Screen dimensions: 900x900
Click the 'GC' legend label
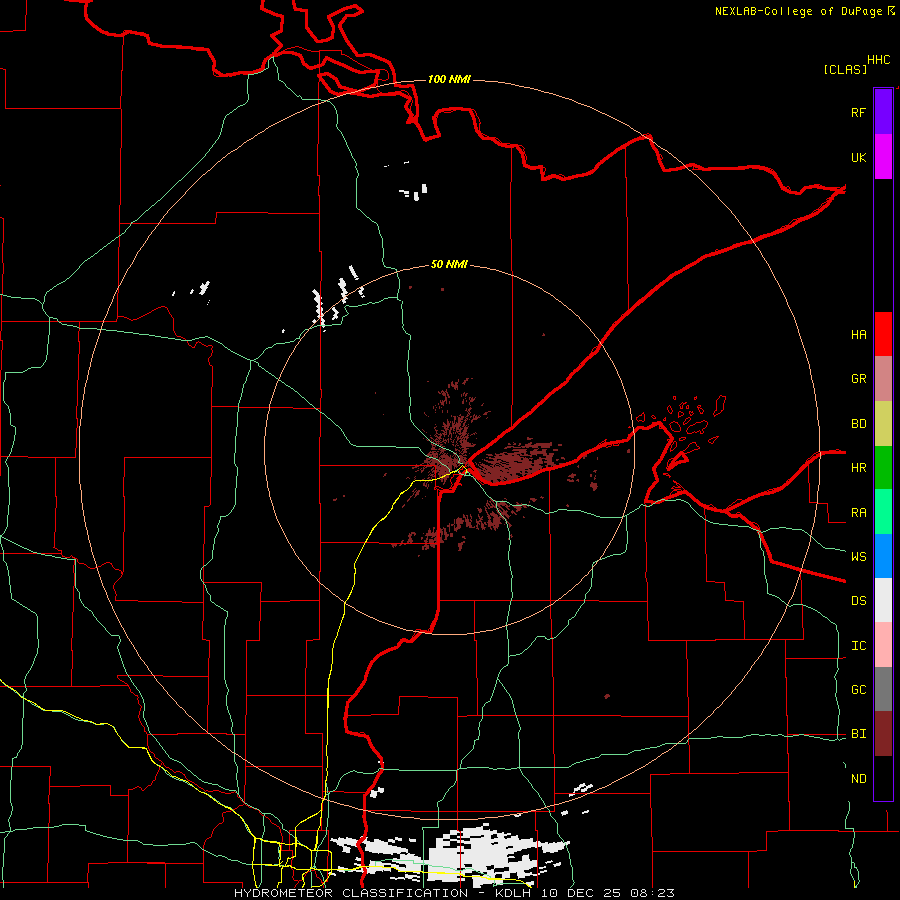[x=858, y=690]
